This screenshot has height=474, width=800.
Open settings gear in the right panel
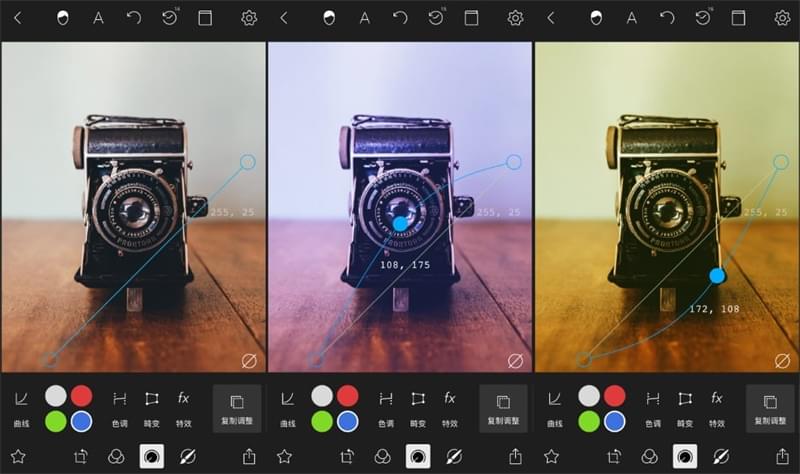pyautogui.click(x=782, y=18)
